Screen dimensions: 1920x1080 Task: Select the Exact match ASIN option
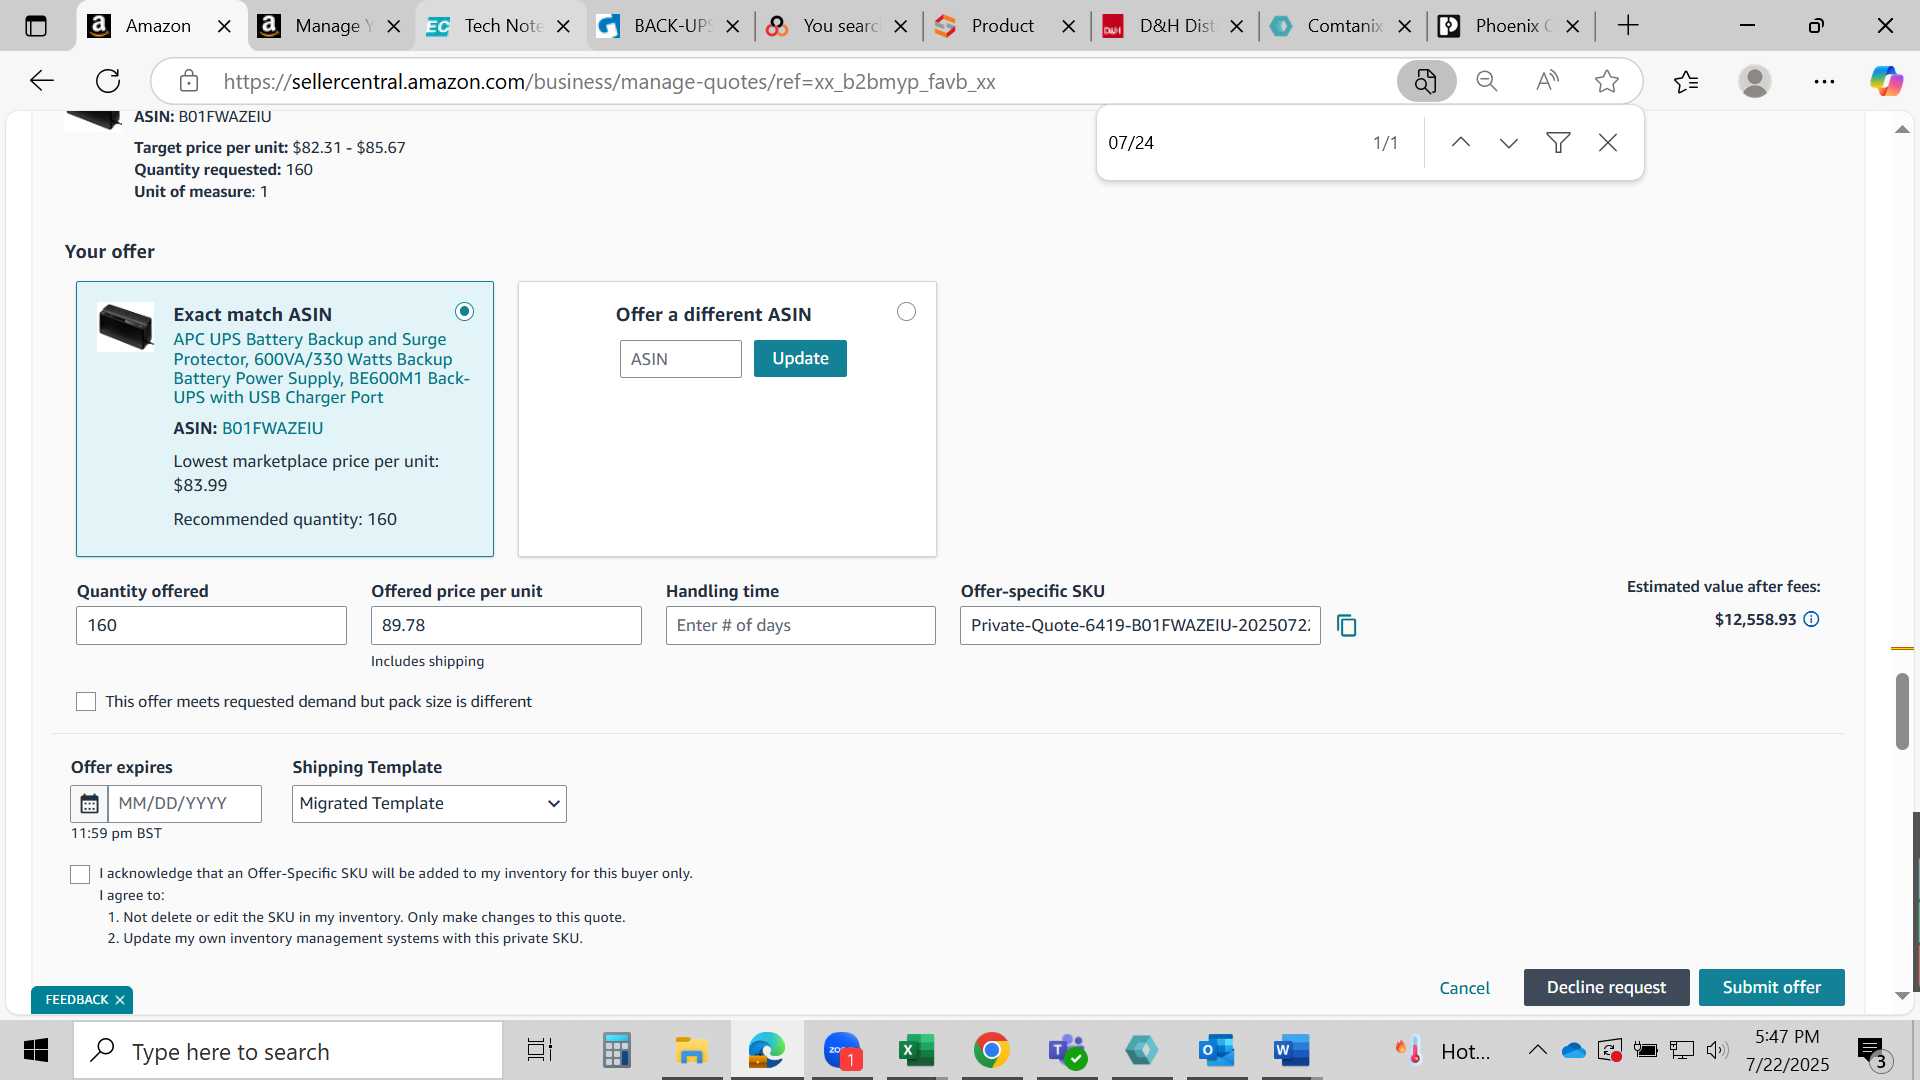coord(464,312)
